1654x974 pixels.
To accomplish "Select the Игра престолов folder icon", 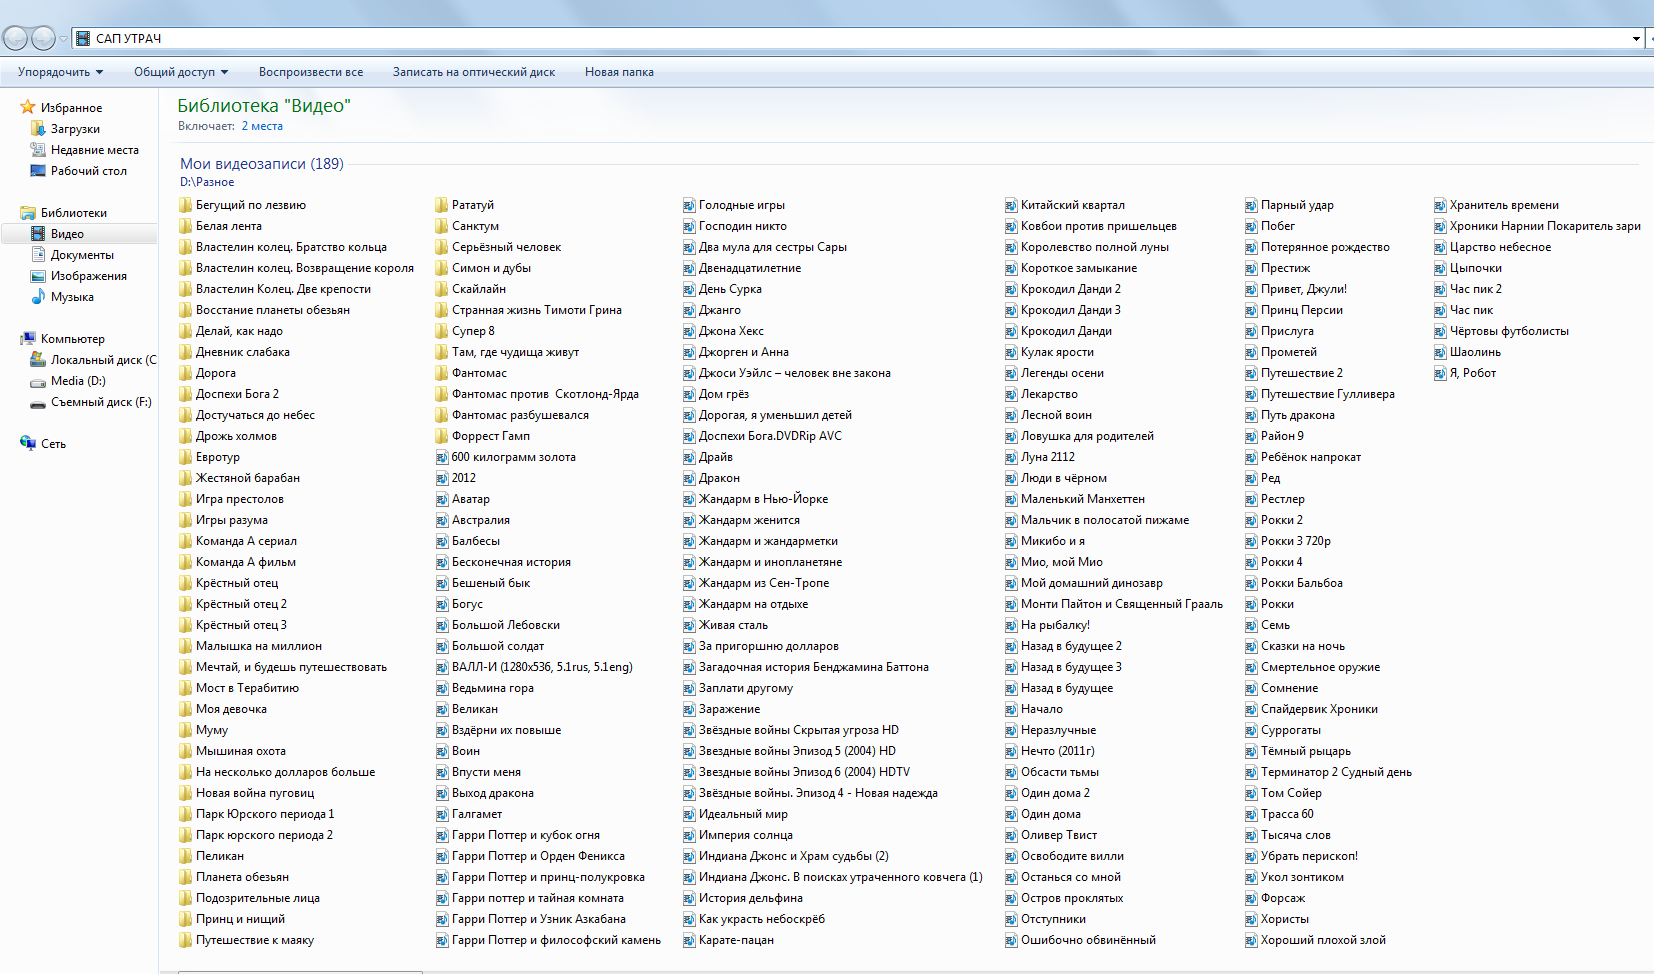I will point(186,499).
